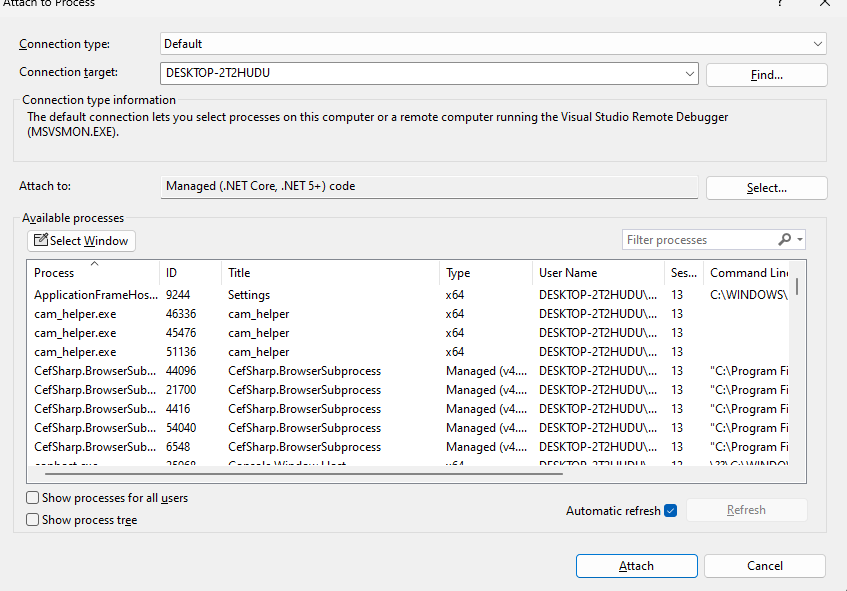847x591 pixels.
Task: Type in the Filter processes field
Action: pos(698,240)
